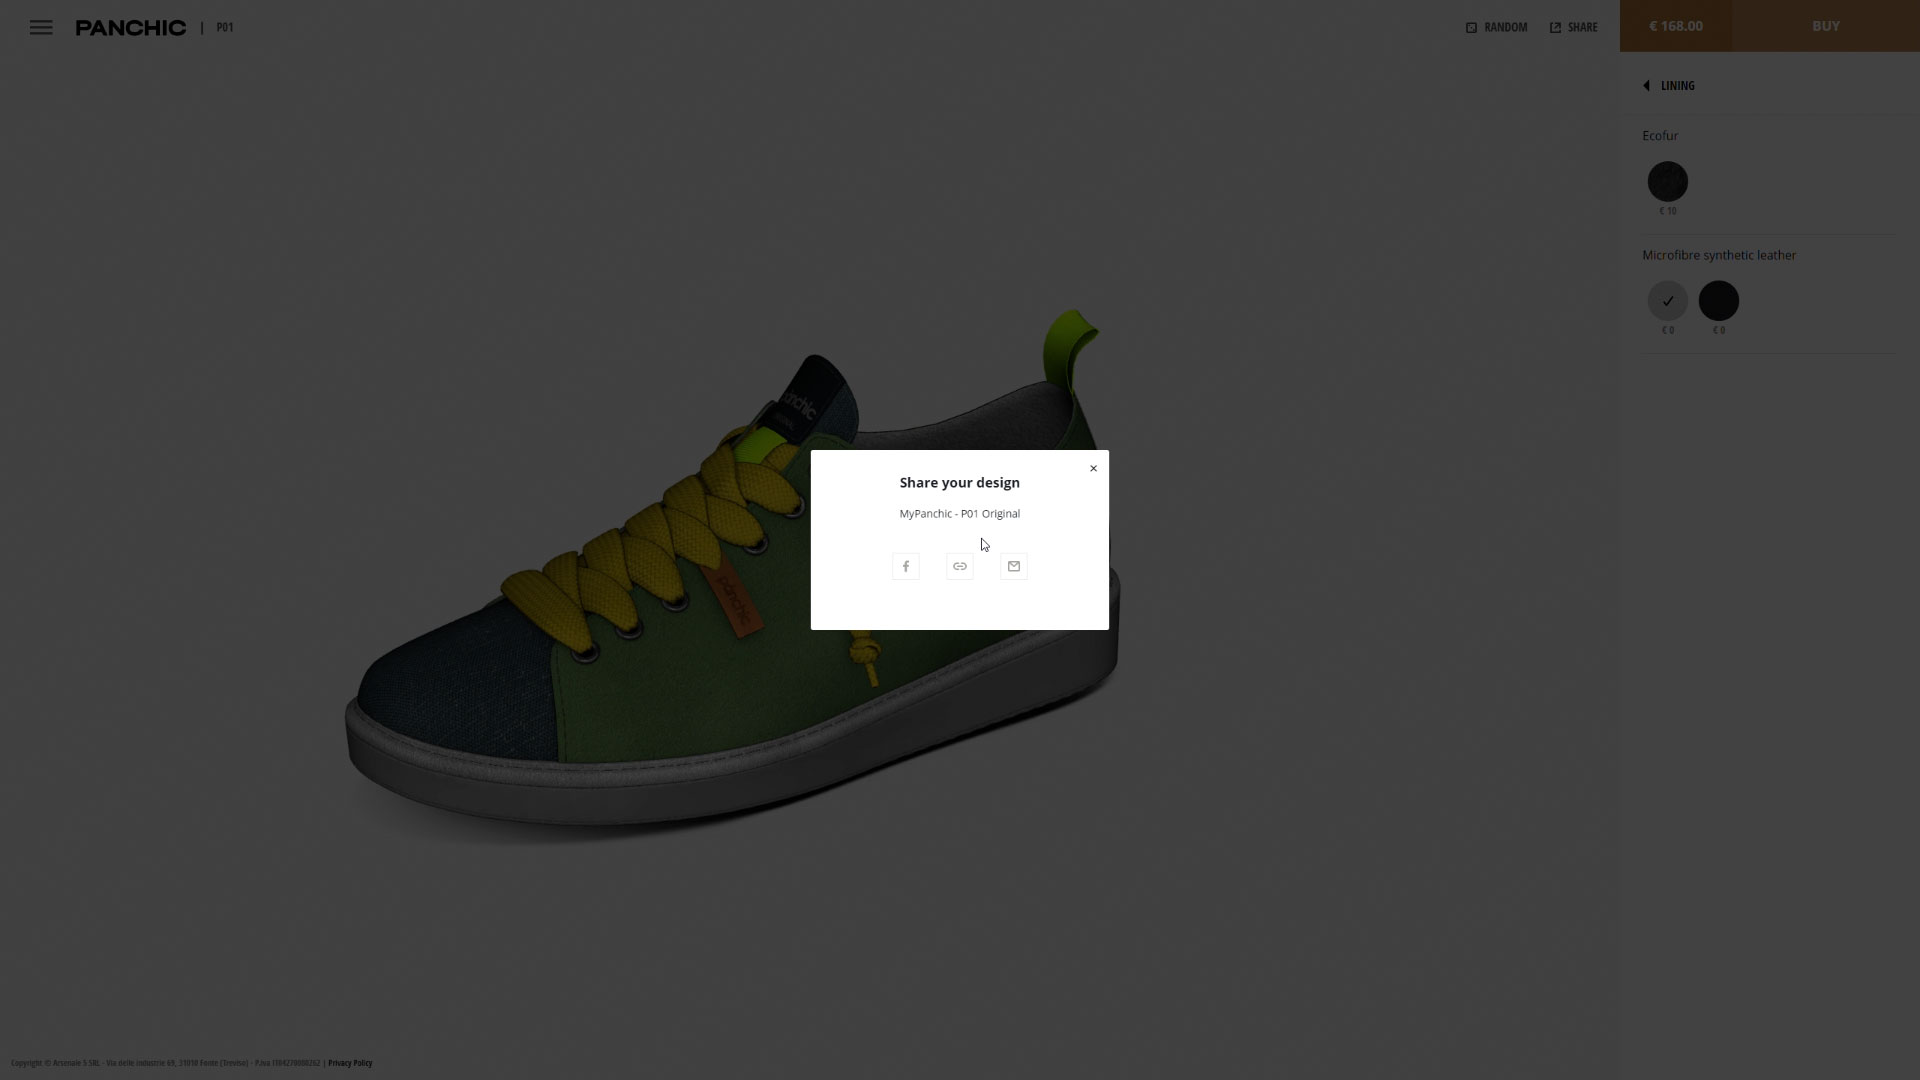The image size is (1920, 1080).
Task: Click the RANDOM shuffle icon
Action: (1471, 28)
